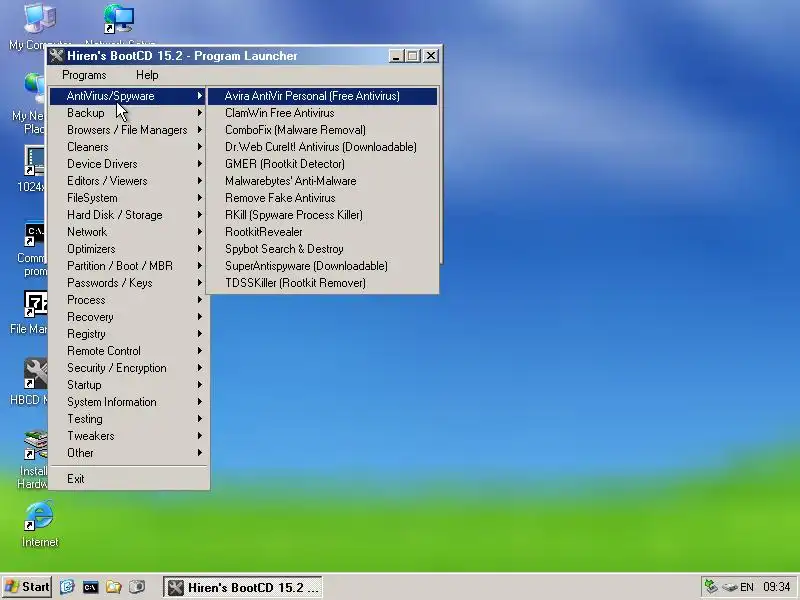Choose Exit from Programs menu
This screenshot has height=600, width=800.
coord(128,479)
